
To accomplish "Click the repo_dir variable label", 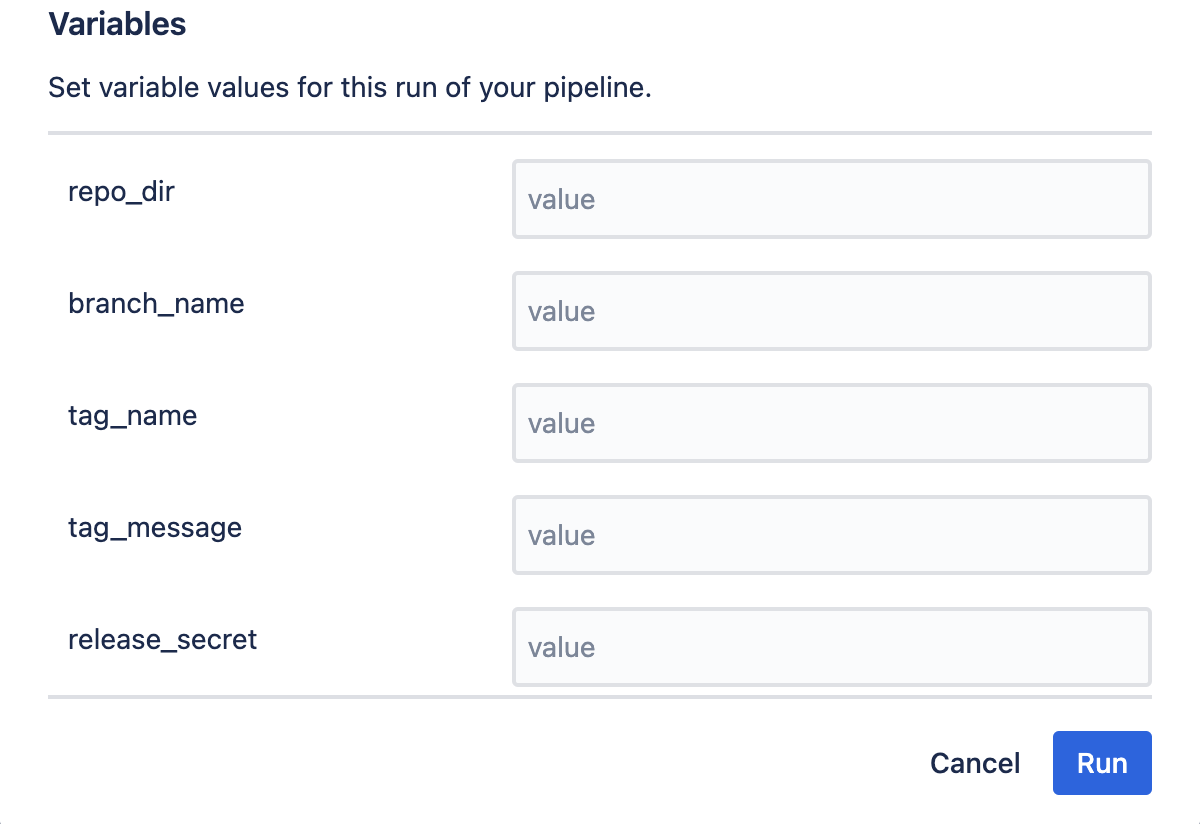I will point(121,191).
